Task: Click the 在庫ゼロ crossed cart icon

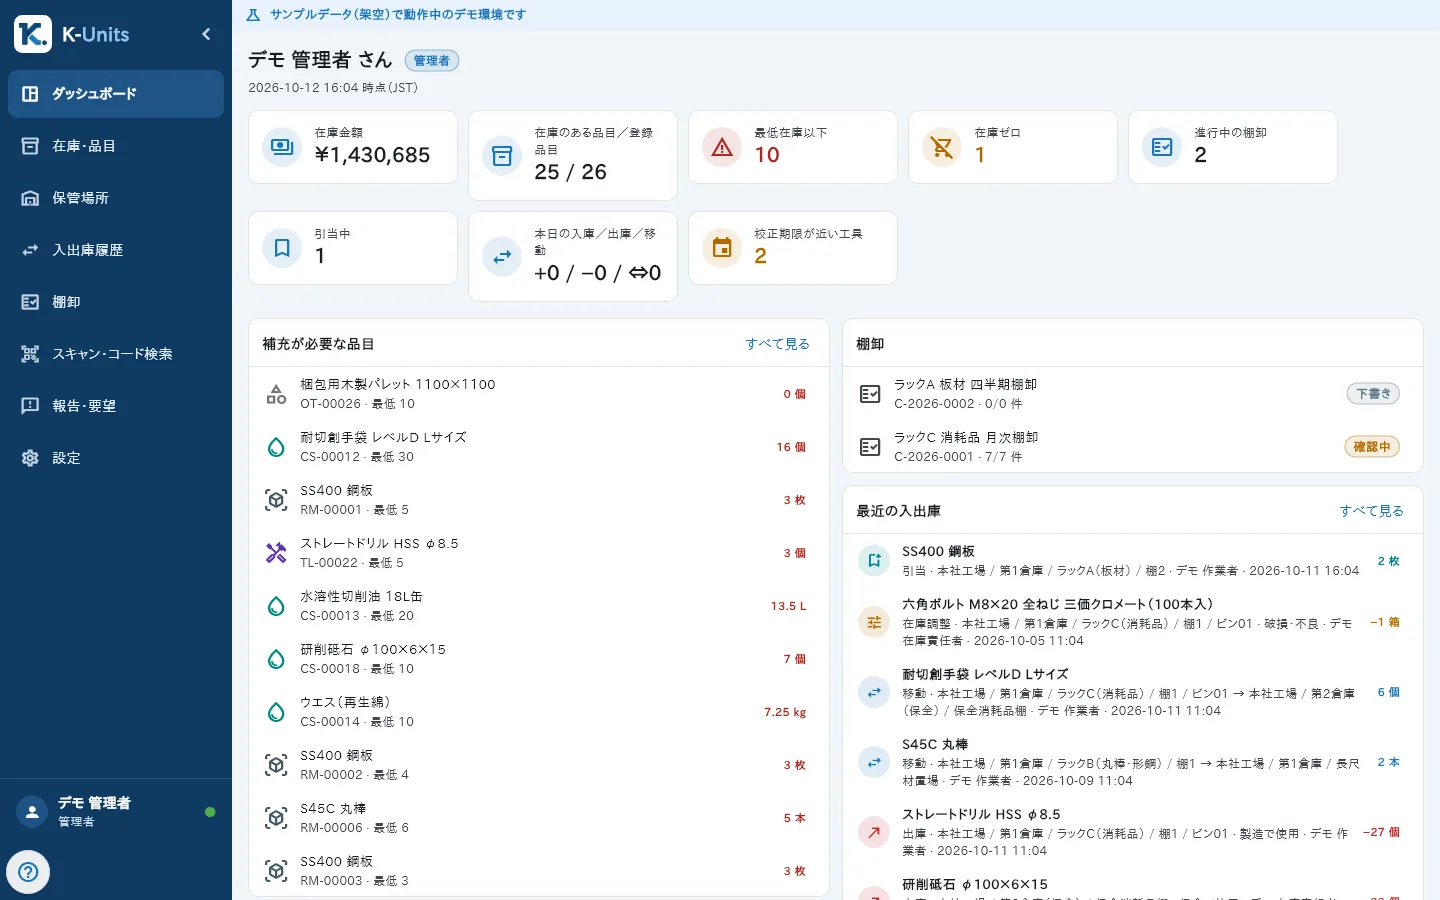Action: 942,147
